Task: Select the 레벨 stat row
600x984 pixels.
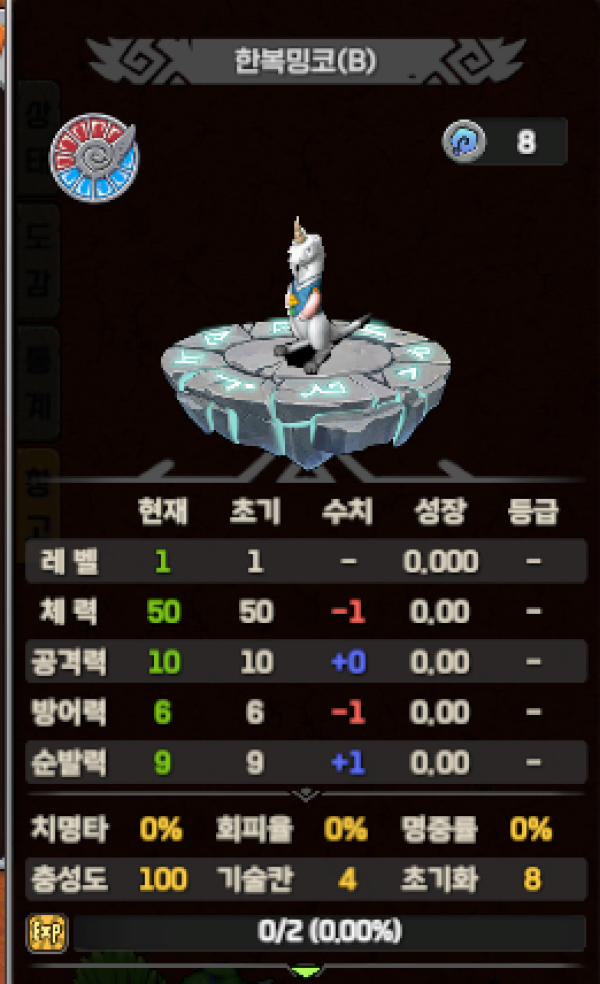Action: click(x=306, y=561)
